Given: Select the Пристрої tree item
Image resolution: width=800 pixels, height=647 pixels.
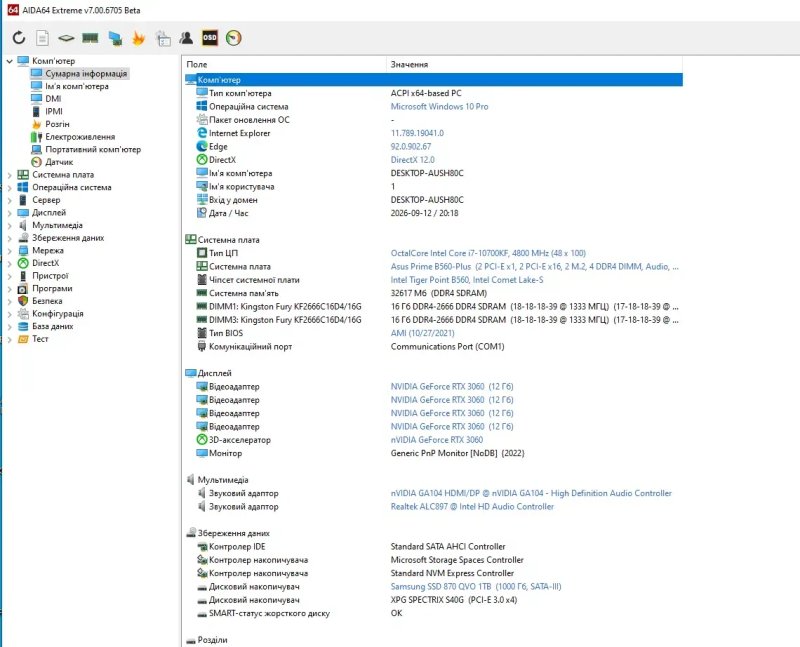Looking at the screenshot, I should [50, 276].
